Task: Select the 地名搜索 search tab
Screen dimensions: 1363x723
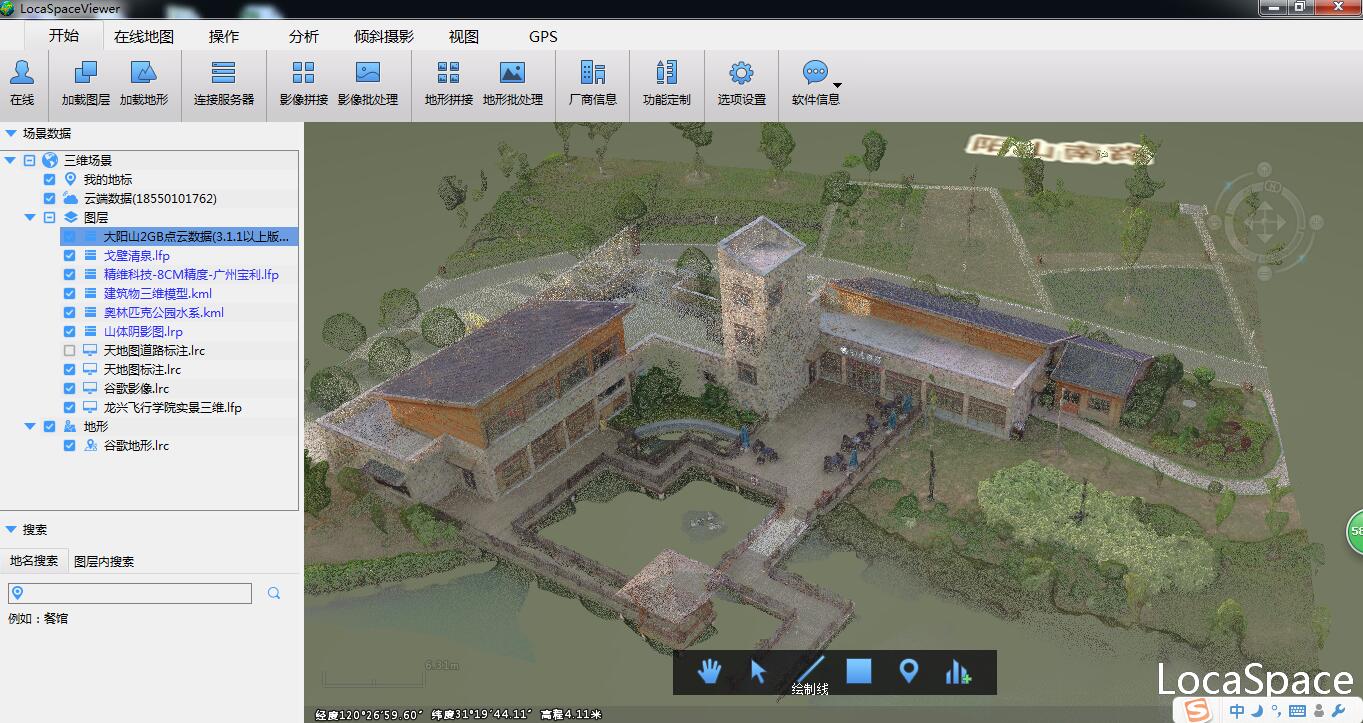Action: tap(34, 561)
